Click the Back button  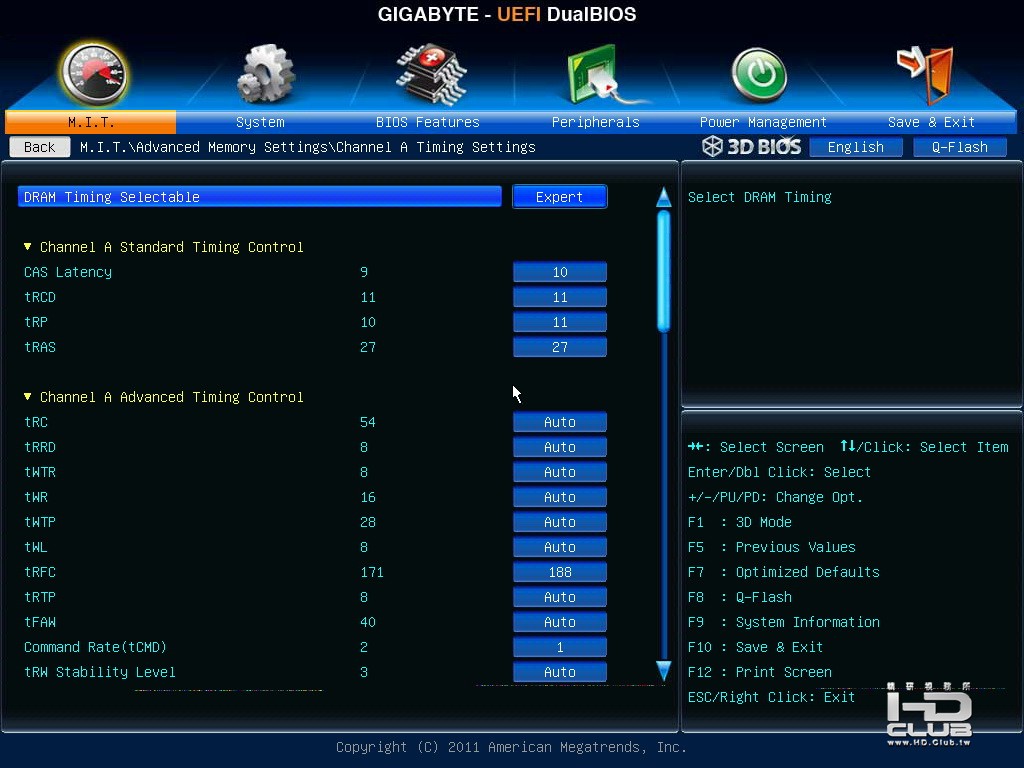(40, 147)
